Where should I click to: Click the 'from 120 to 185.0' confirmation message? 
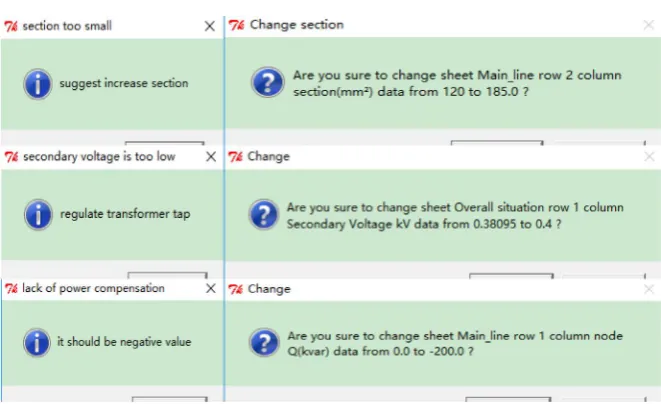pyautogui.click(x=457, y=83)
